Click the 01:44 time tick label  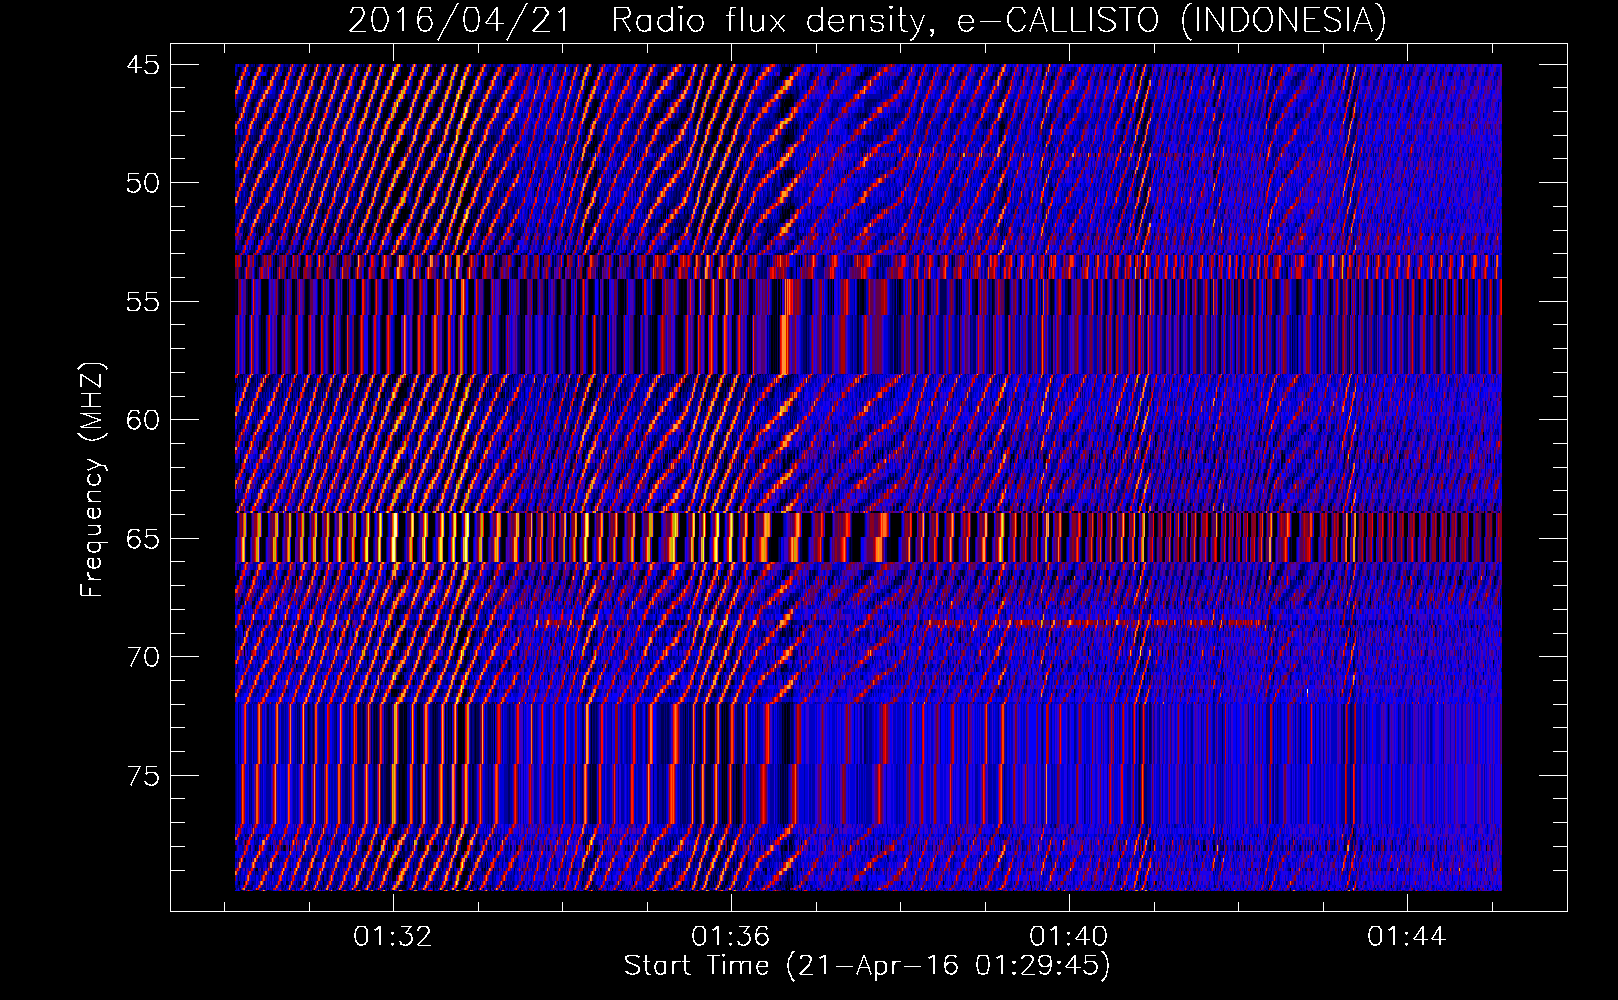tap(1407, 936)
